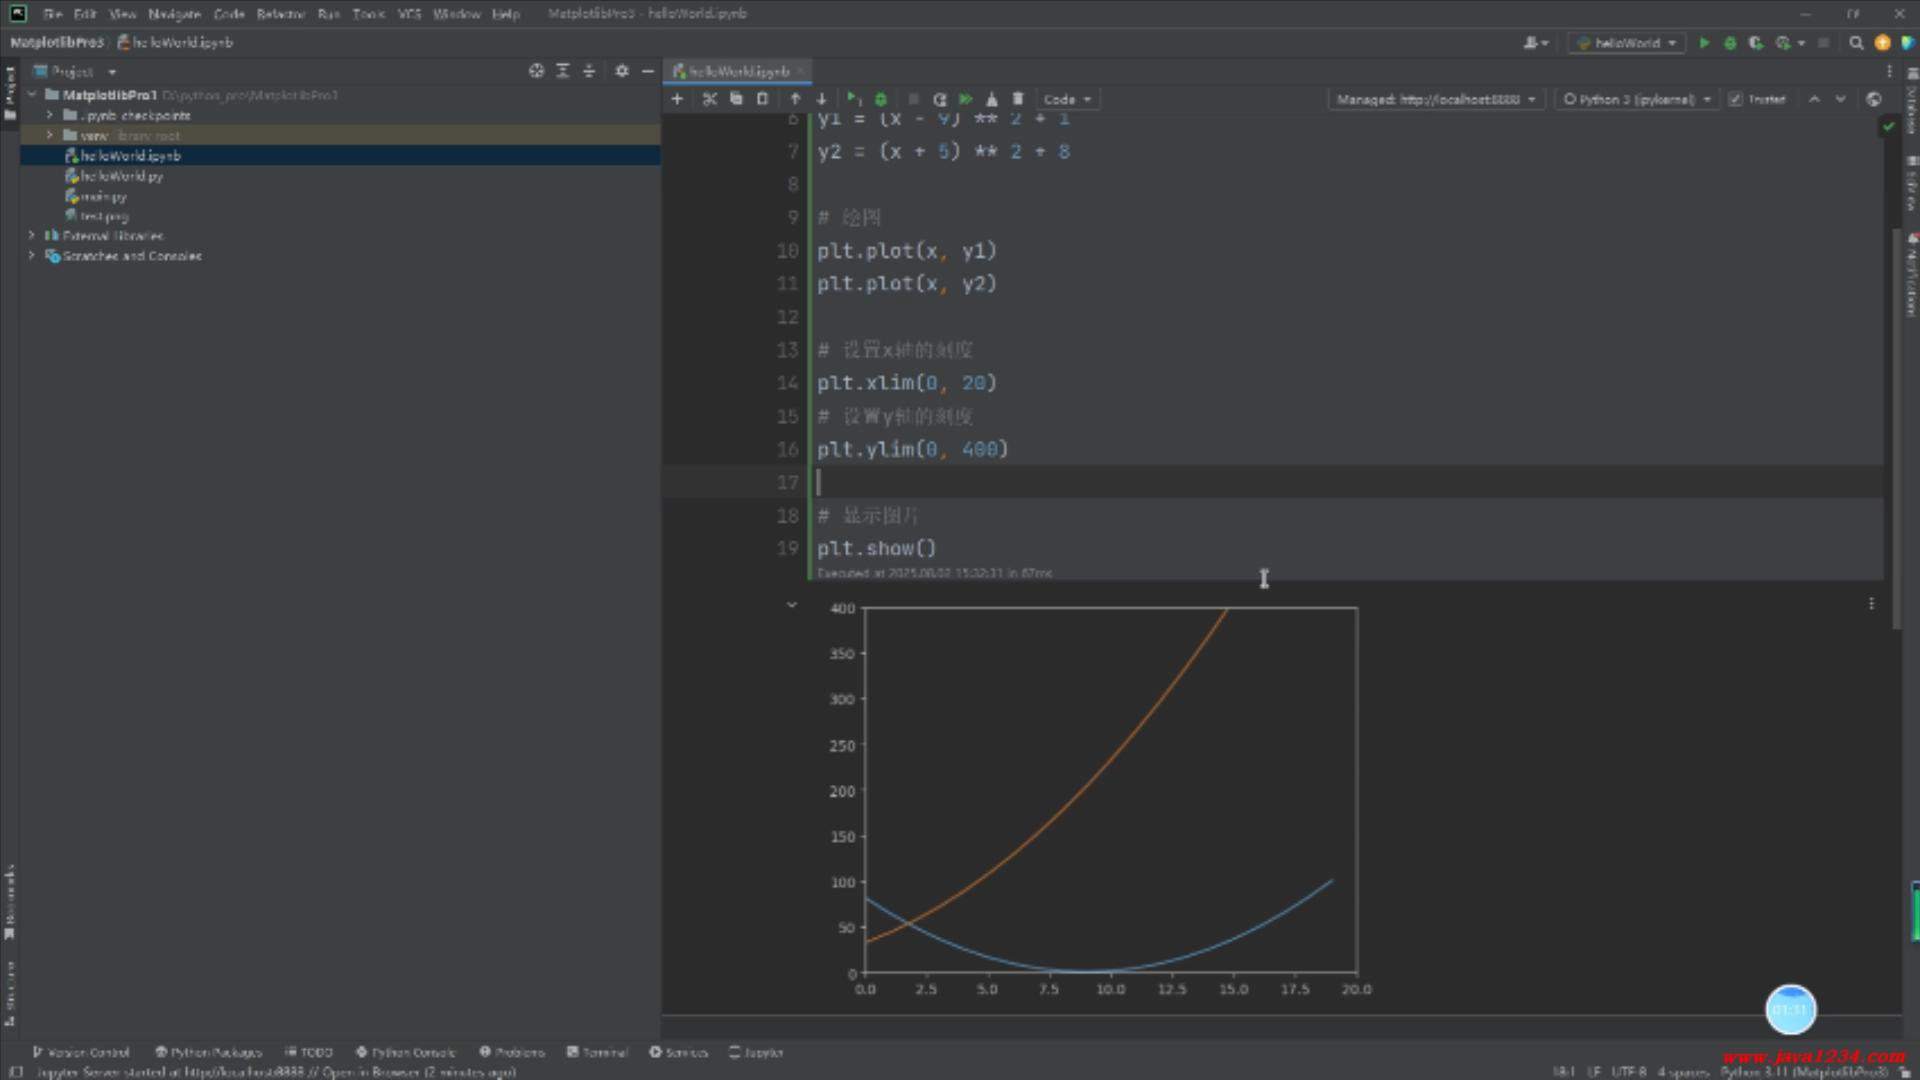Add a new cell below
1920x1080 pixels.
(677, 99)
